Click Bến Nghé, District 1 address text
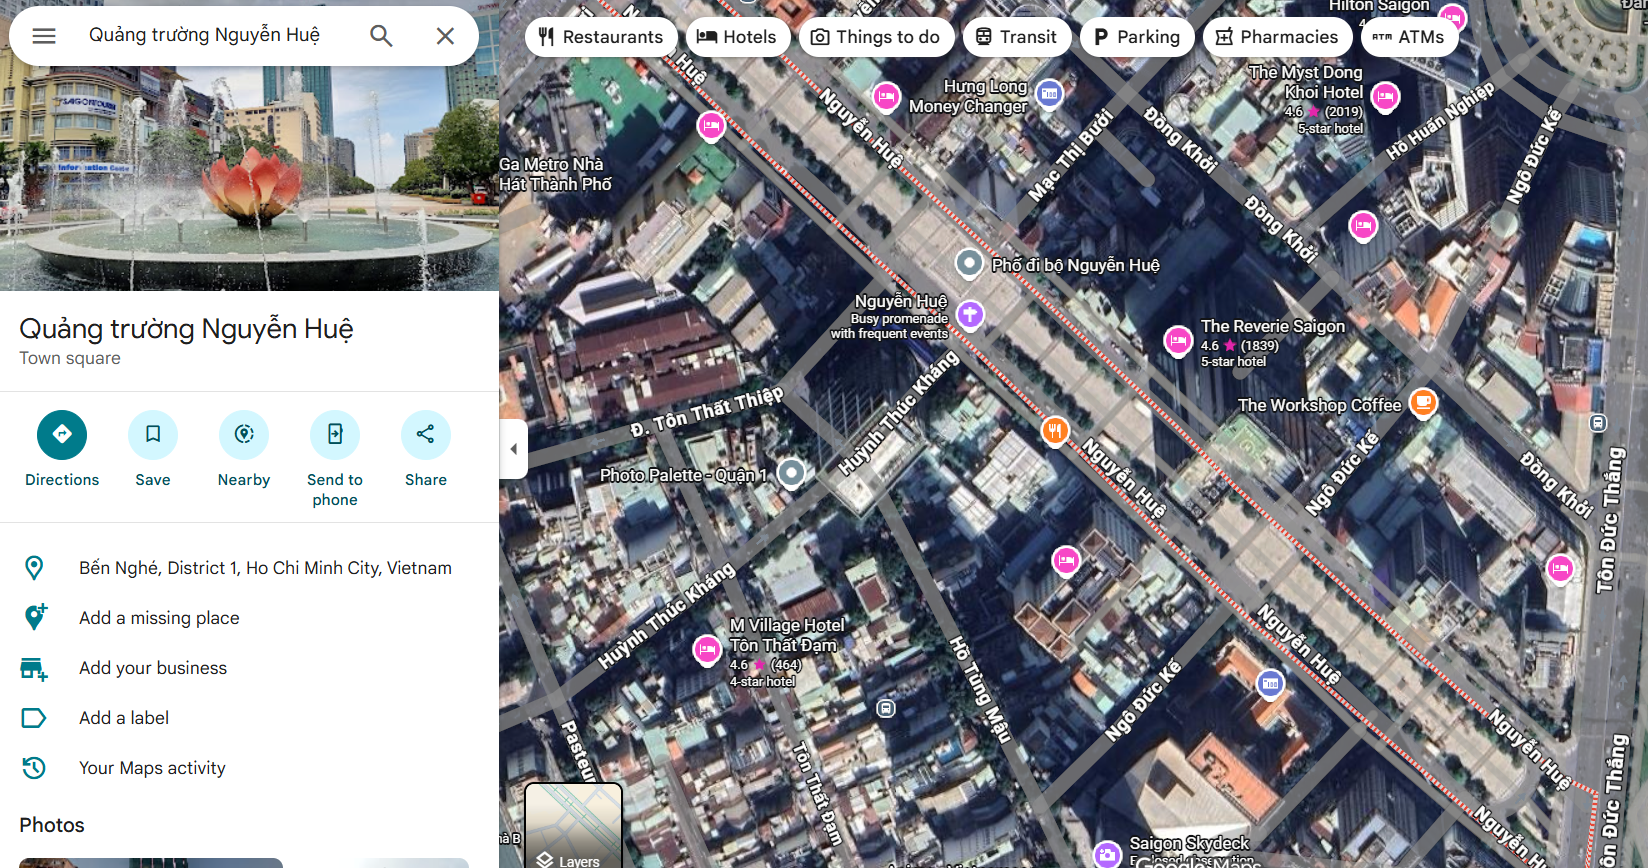This screenshot has width=1648, height=868. (265, 568)
